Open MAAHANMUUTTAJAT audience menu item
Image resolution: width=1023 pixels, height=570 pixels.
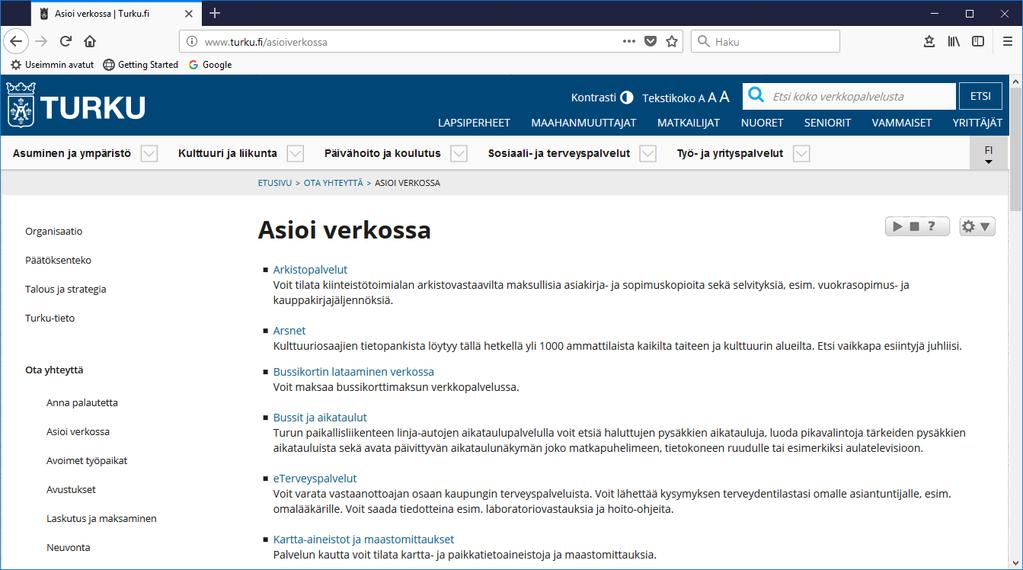(583, 123)
